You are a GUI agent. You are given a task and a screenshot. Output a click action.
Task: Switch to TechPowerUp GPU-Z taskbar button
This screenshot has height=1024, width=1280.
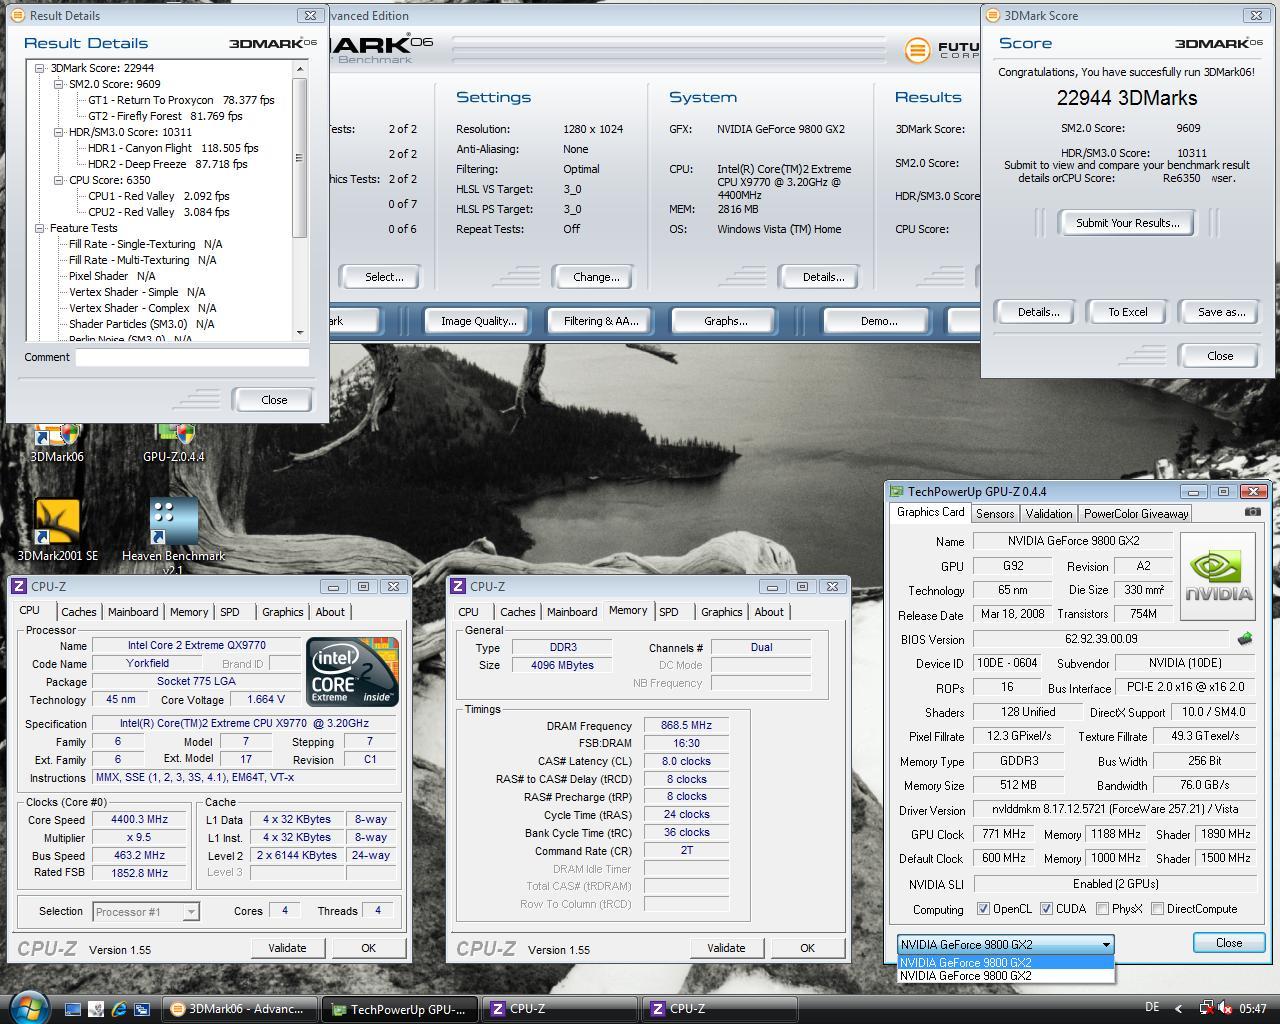[x=399, y=1009]
